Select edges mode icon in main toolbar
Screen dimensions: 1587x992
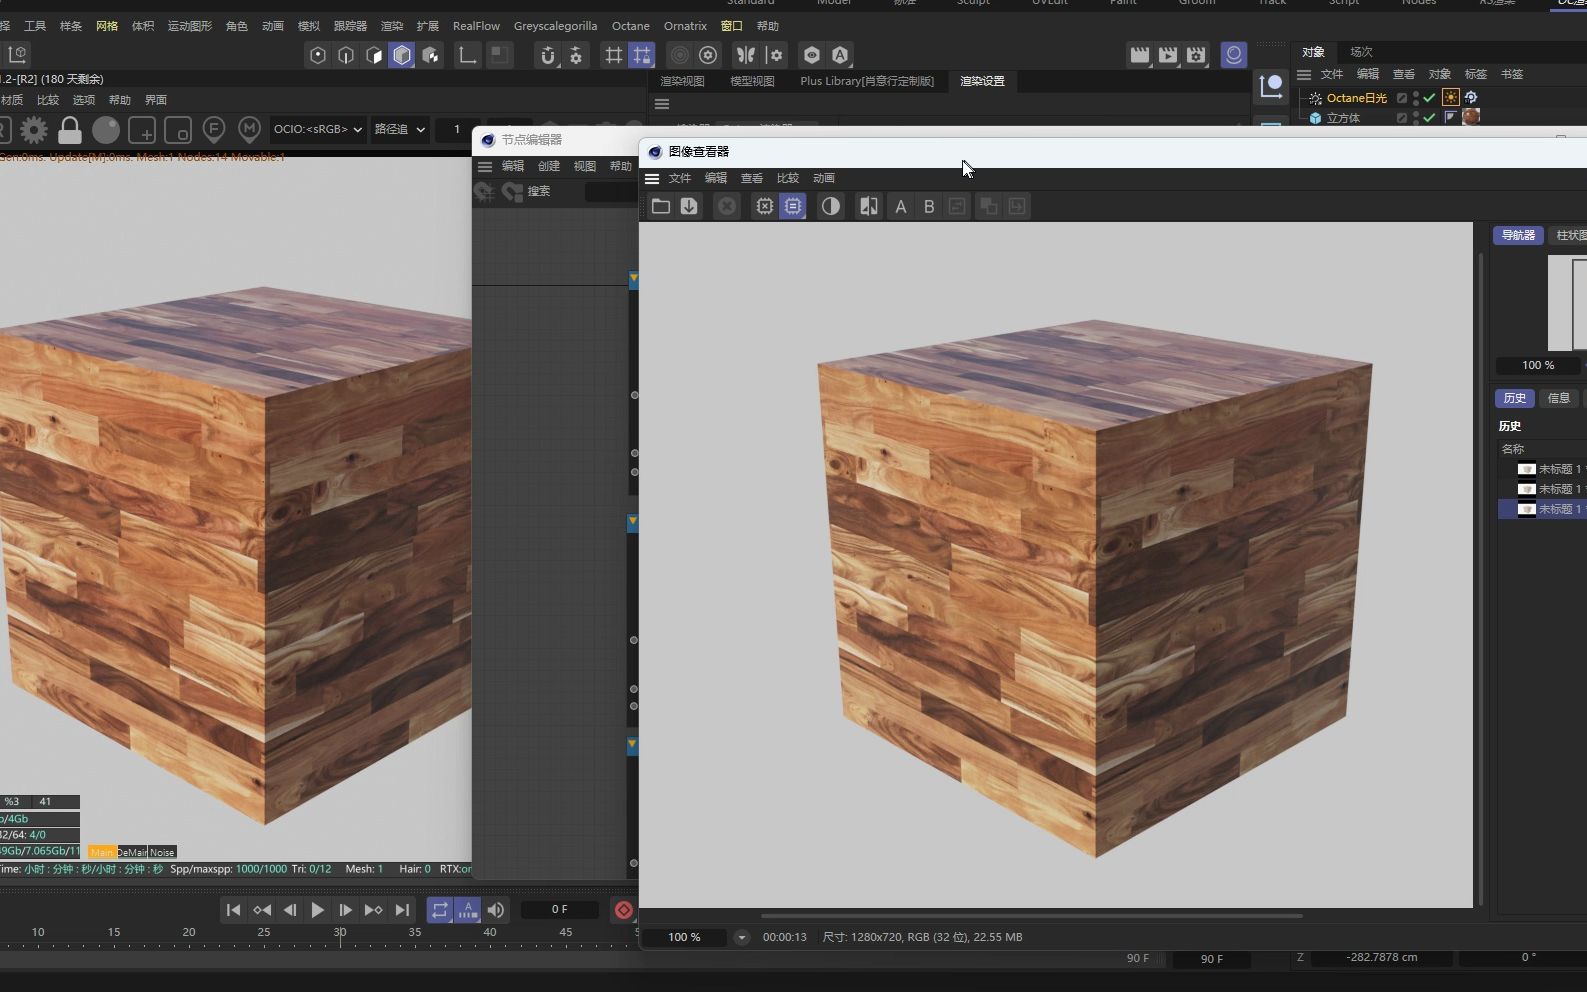346,55
